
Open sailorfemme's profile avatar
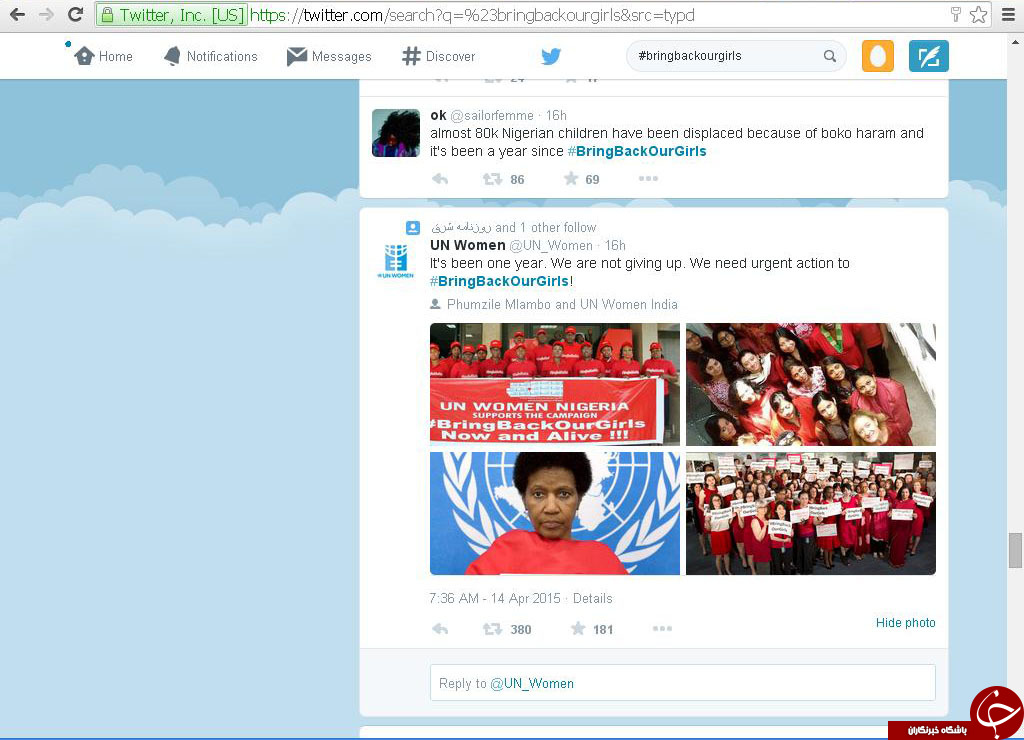click(396, 133)
